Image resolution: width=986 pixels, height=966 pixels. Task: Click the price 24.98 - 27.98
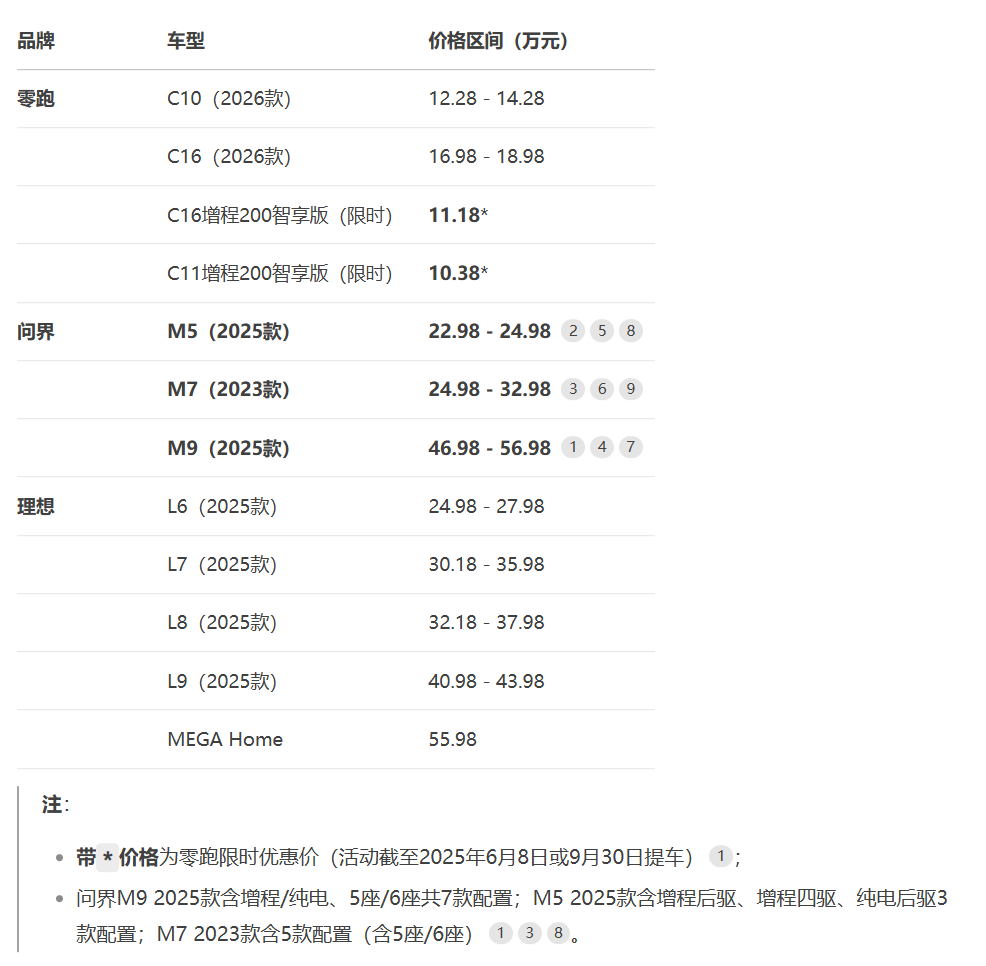486,506
